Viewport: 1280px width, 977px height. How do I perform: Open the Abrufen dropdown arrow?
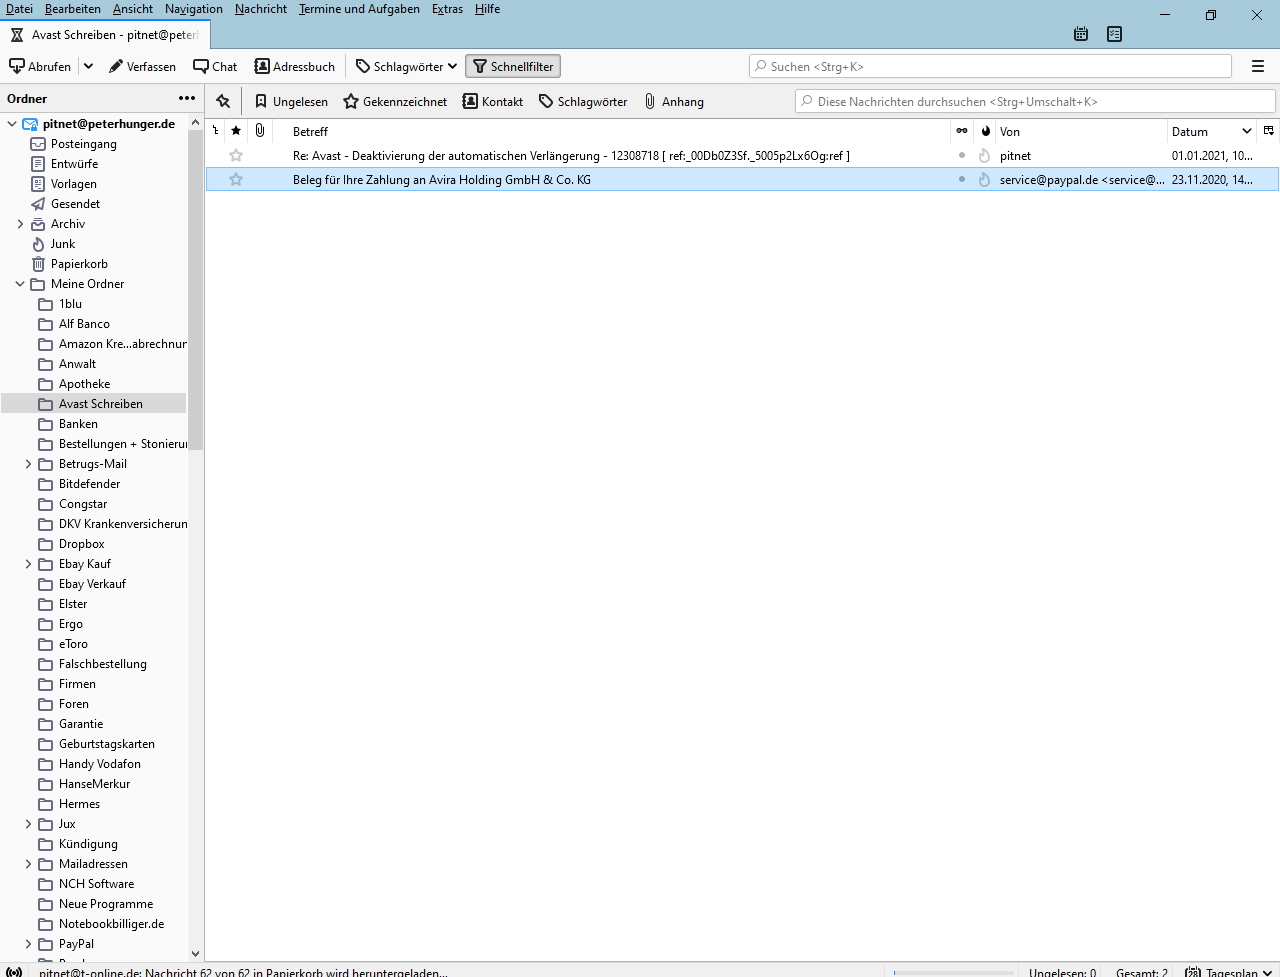coord(88,66)
